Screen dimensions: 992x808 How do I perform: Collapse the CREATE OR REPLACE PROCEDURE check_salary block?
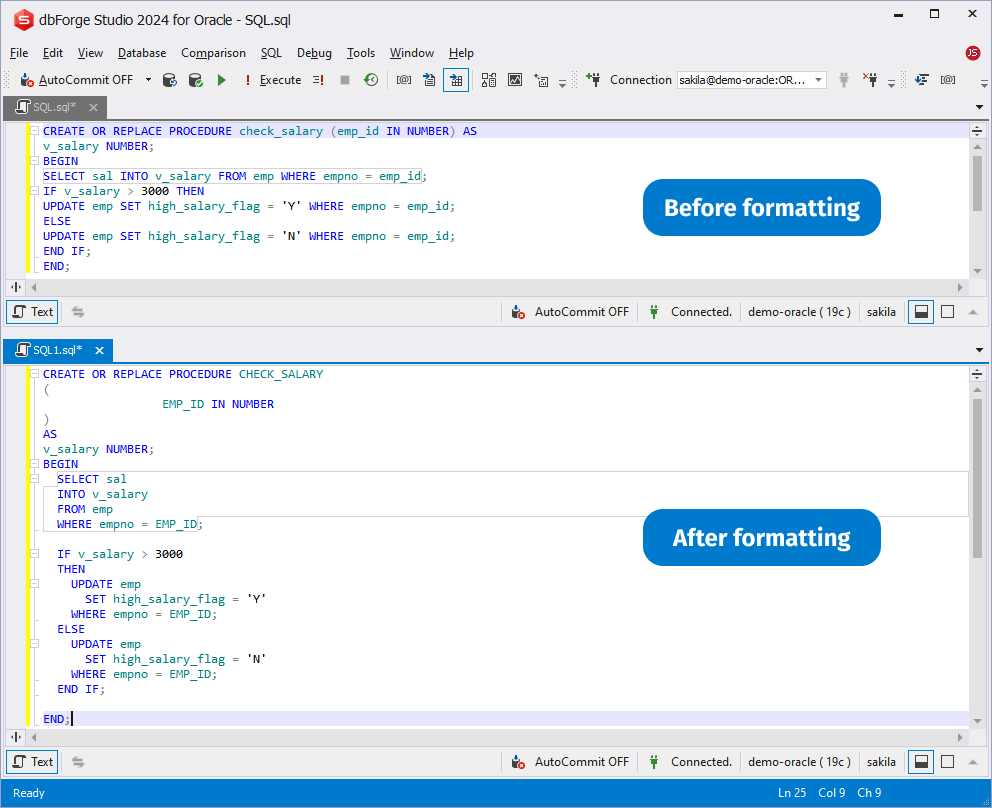point(35,131)
